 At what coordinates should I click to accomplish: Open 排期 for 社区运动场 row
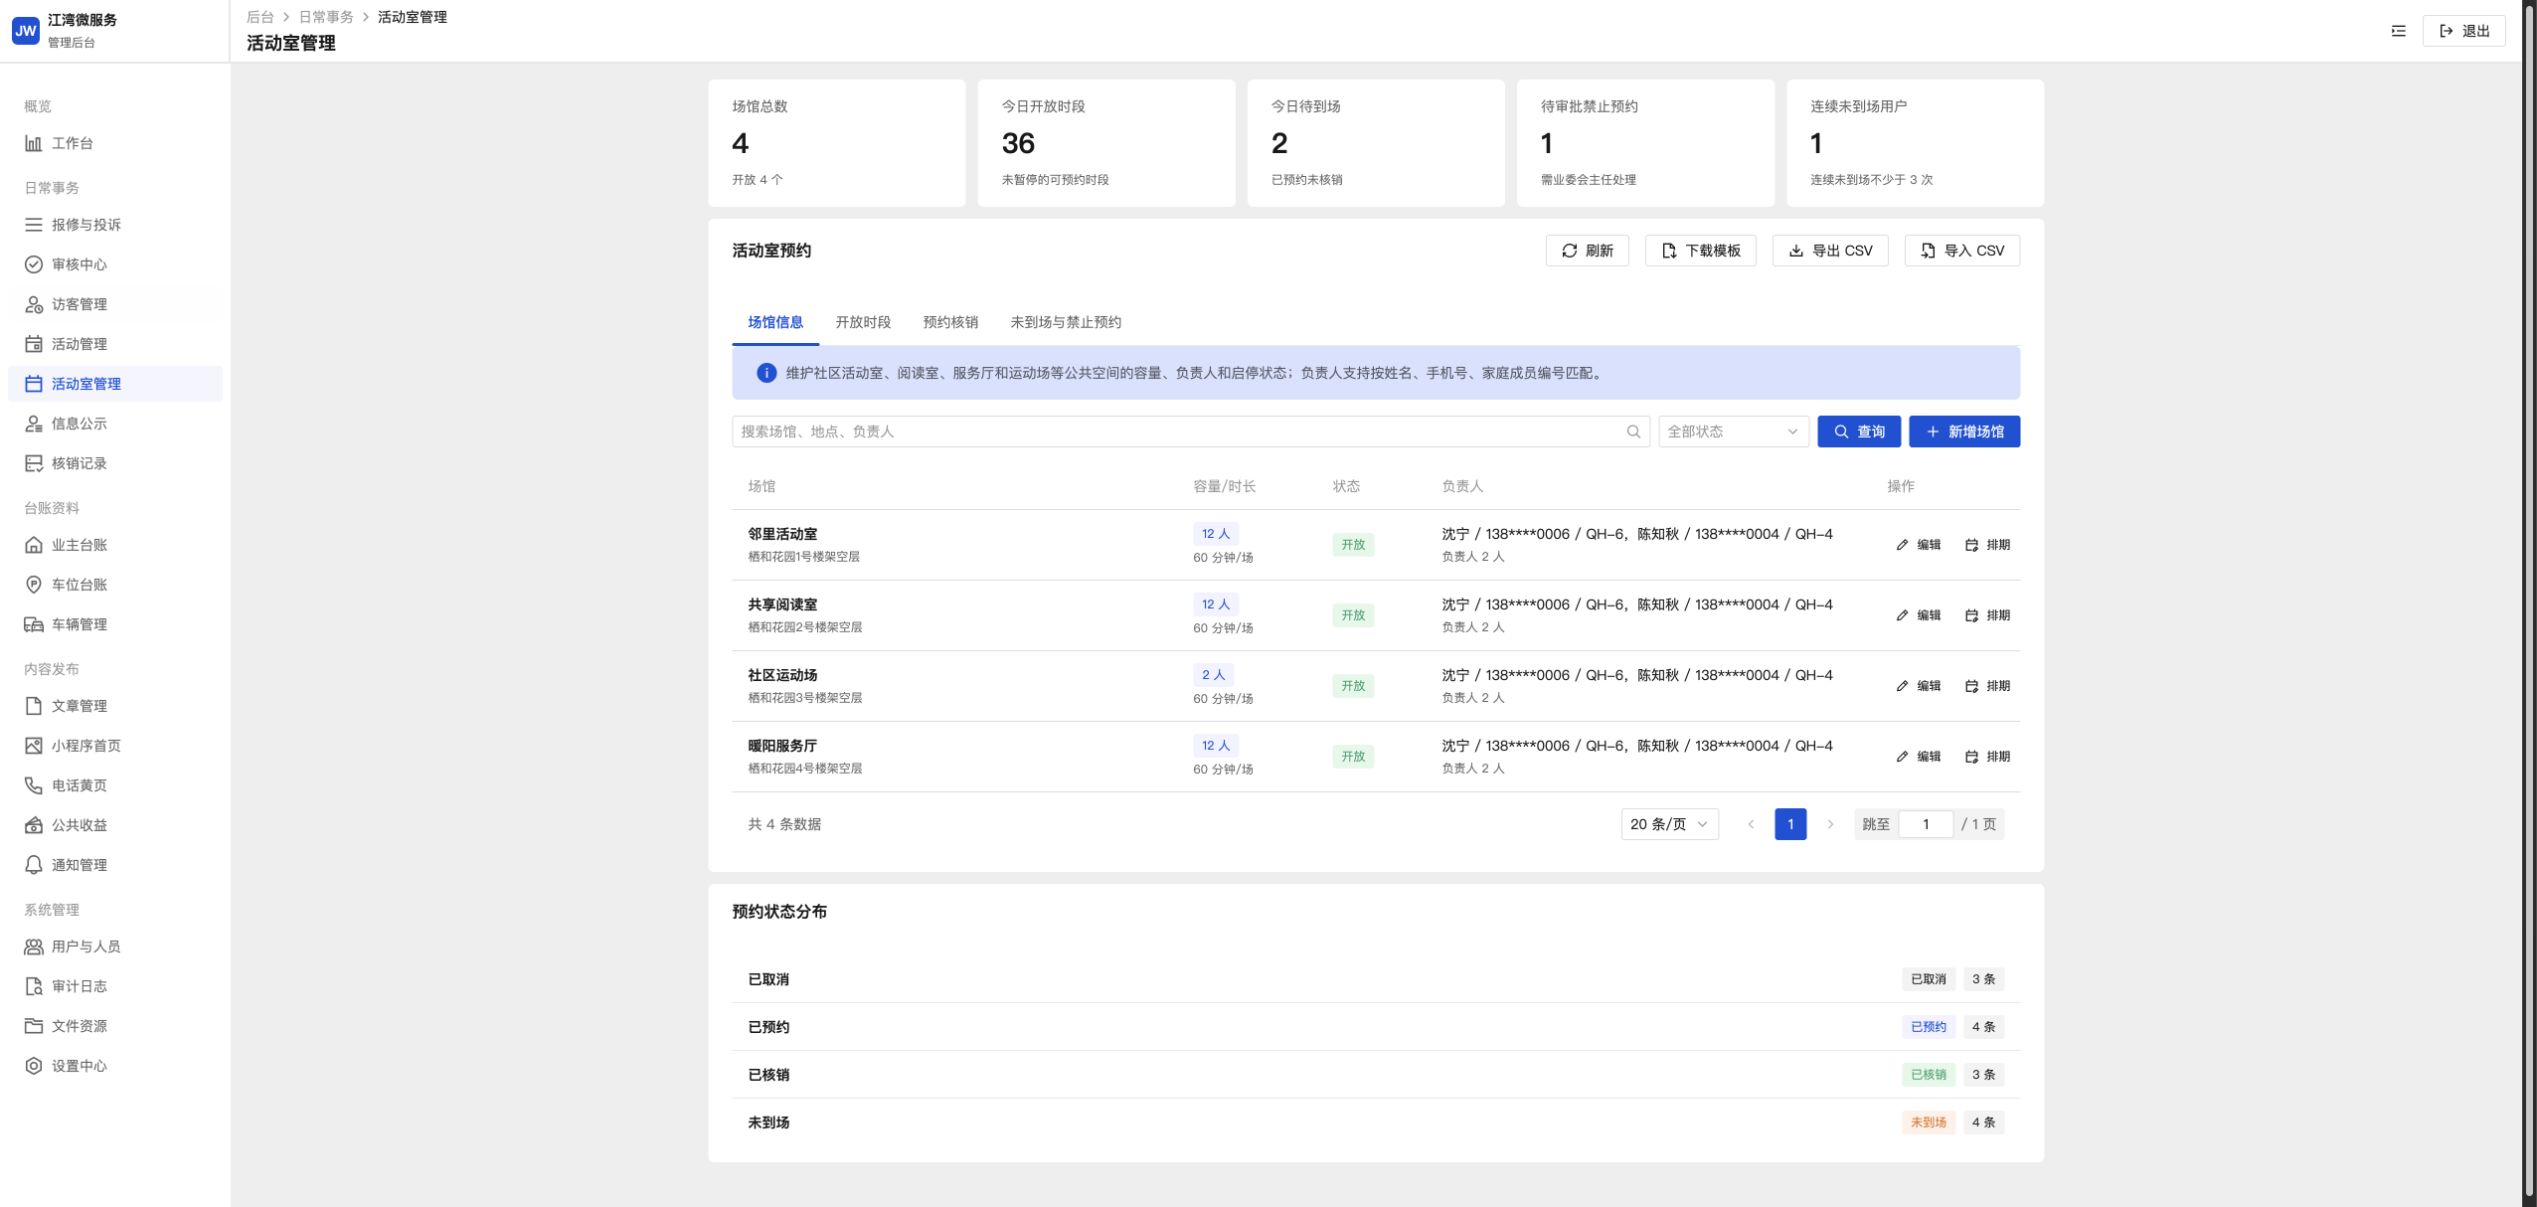point(1988,686)
